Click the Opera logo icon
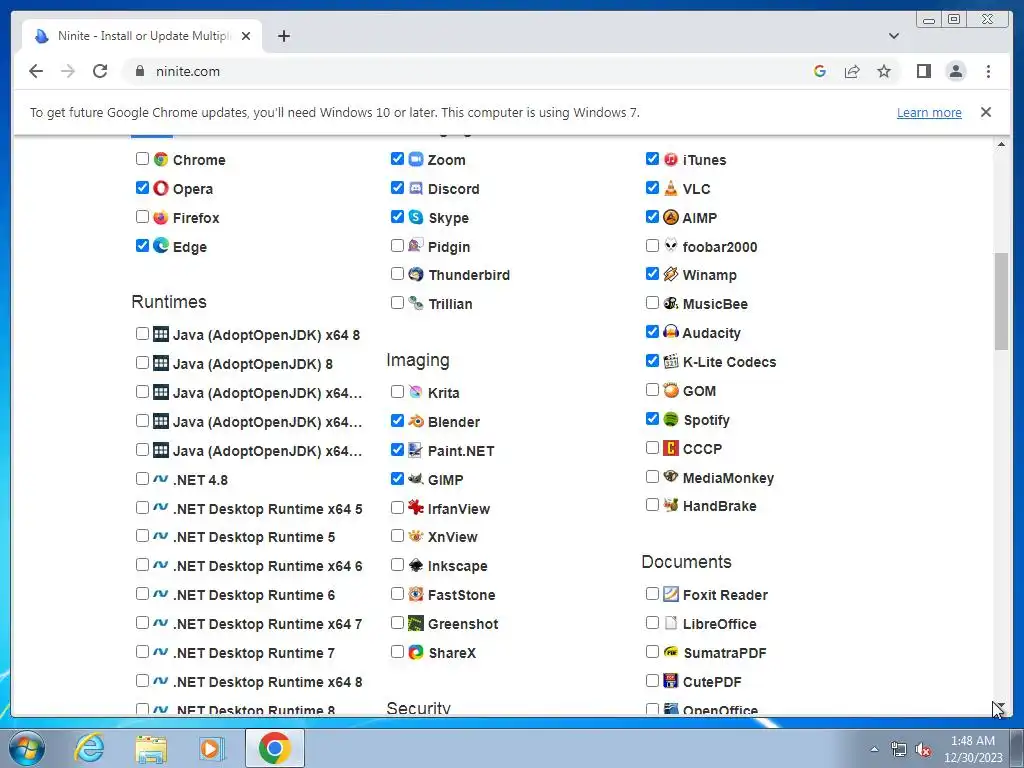 point(161,188)
